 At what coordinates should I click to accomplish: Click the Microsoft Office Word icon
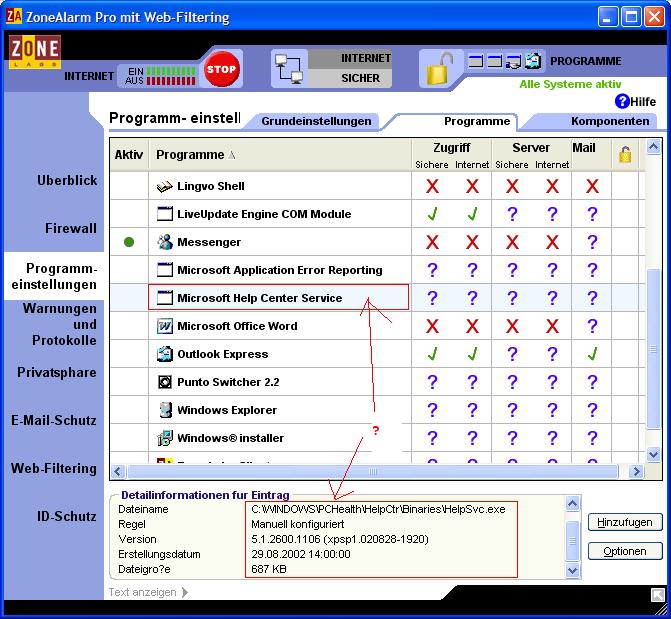164,326
